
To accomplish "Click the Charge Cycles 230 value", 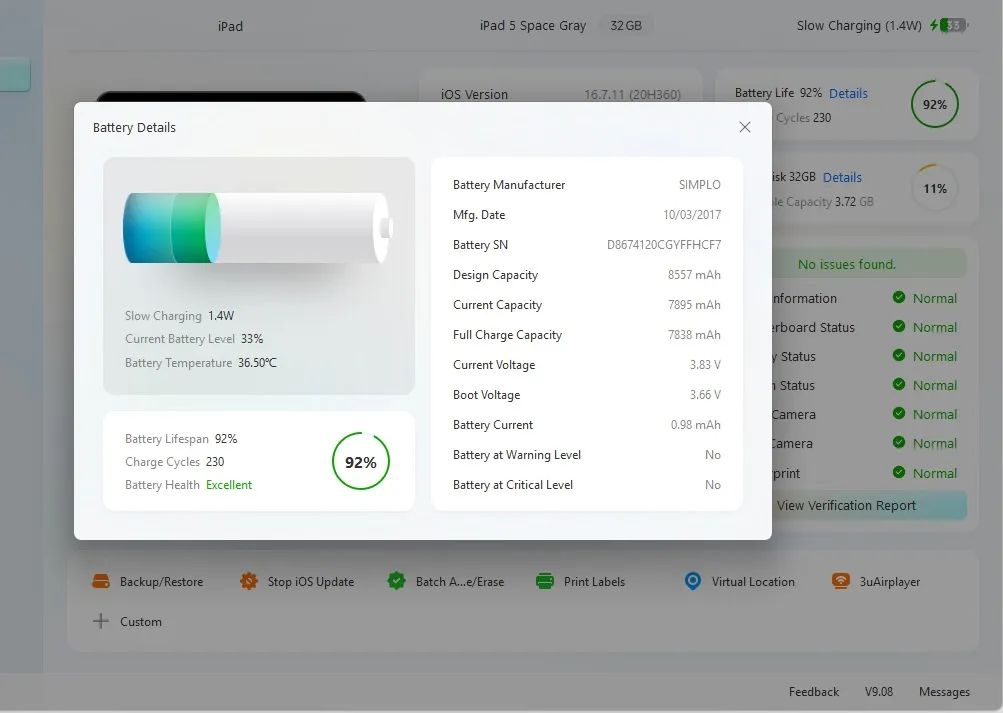I will click(x=215, y=462).
